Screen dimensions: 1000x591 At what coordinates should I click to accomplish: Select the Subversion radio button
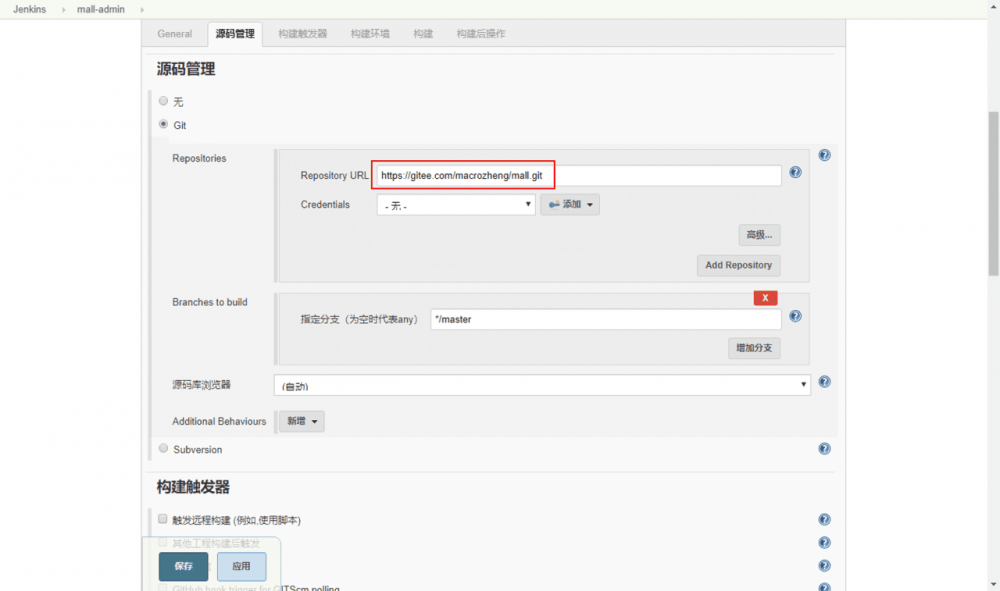[x=163, y=448]
